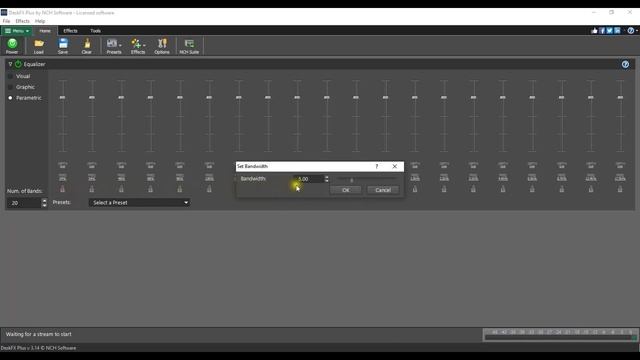Click the bandwidth icon of last band
The height and width of the screenshot is (360, 640).
pyautogui.click(x=620, y=189)
